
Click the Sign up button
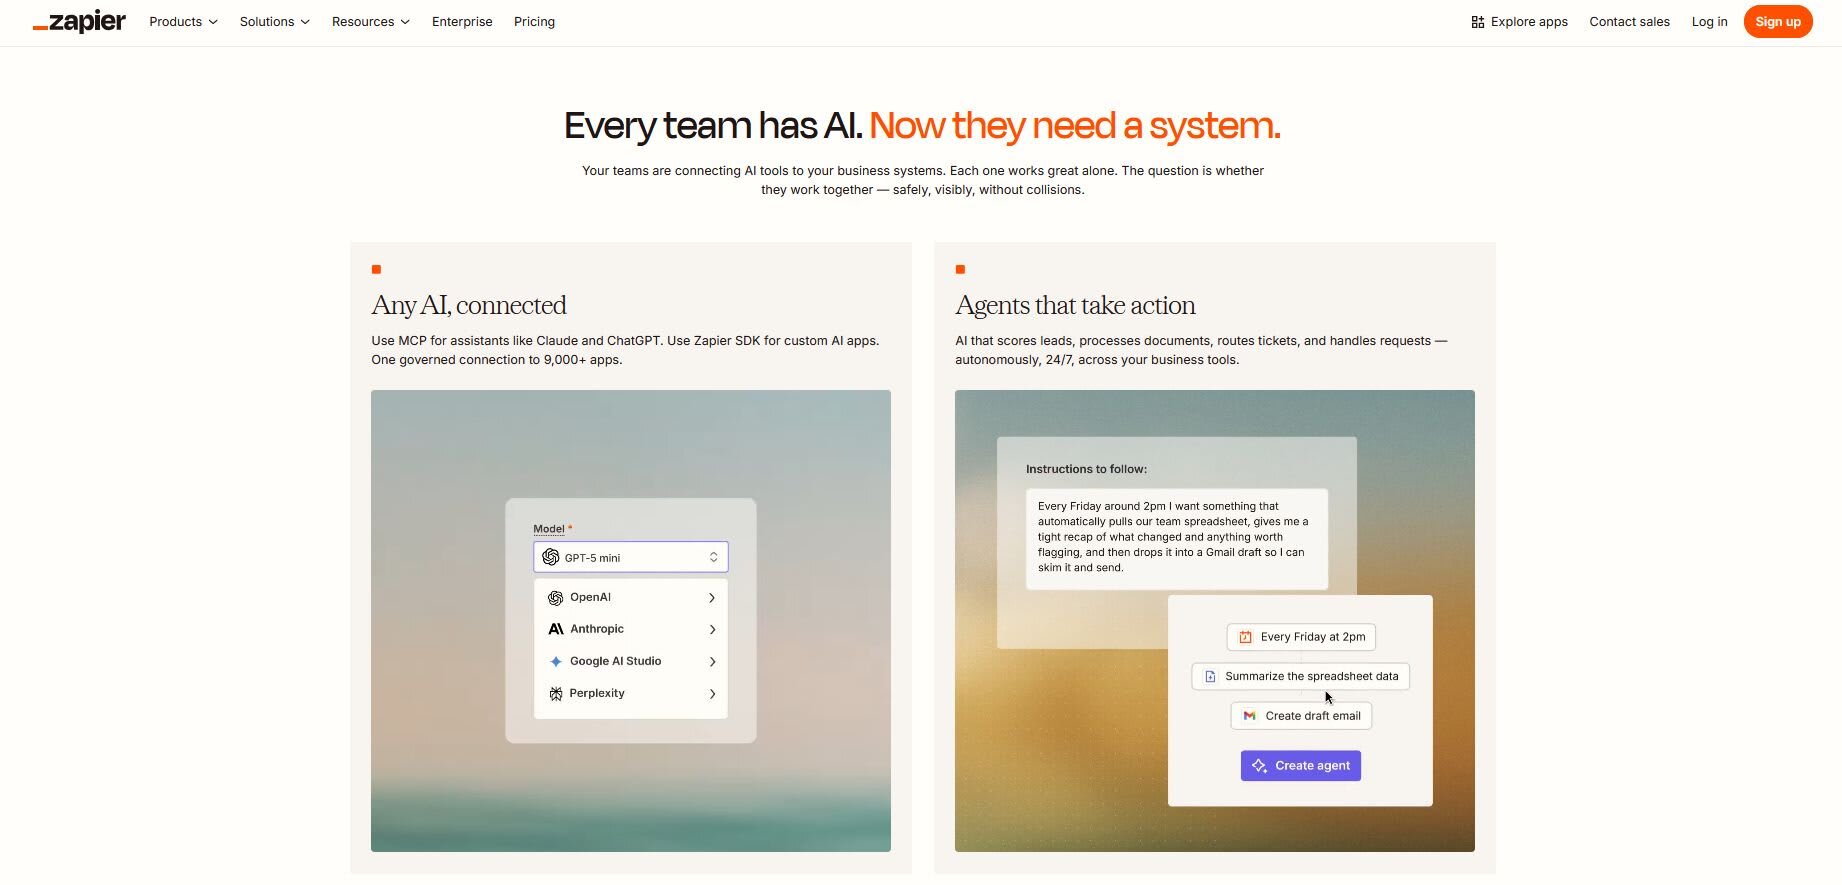[1778, 22]
